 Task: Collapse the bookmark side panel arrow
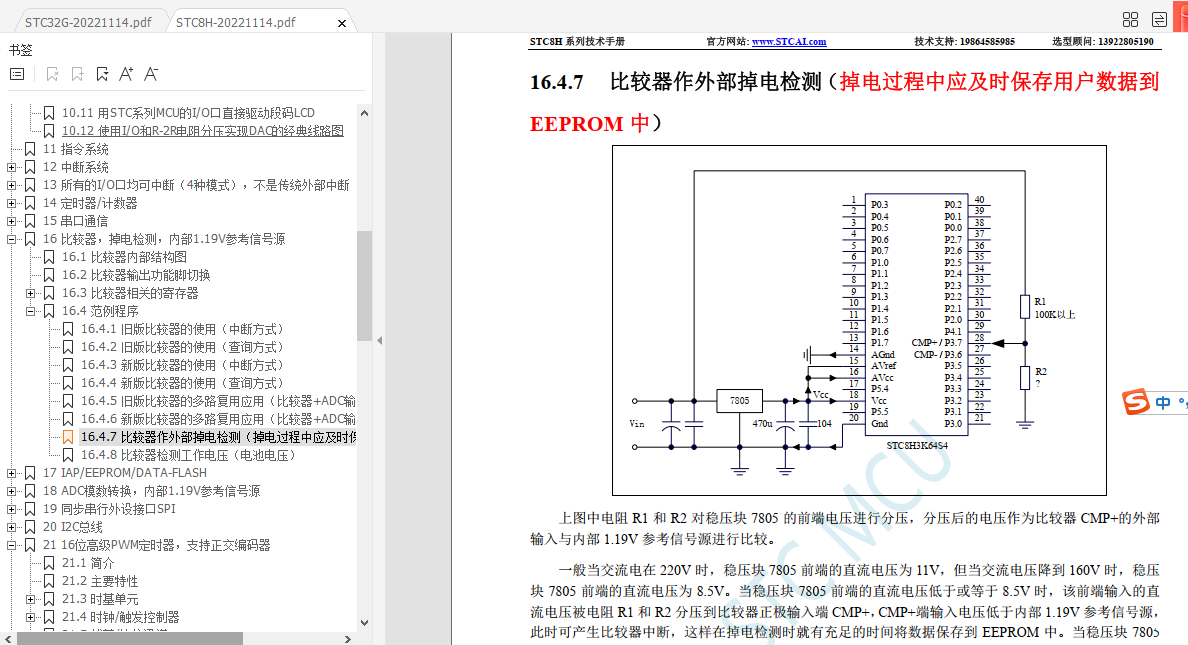380,340
